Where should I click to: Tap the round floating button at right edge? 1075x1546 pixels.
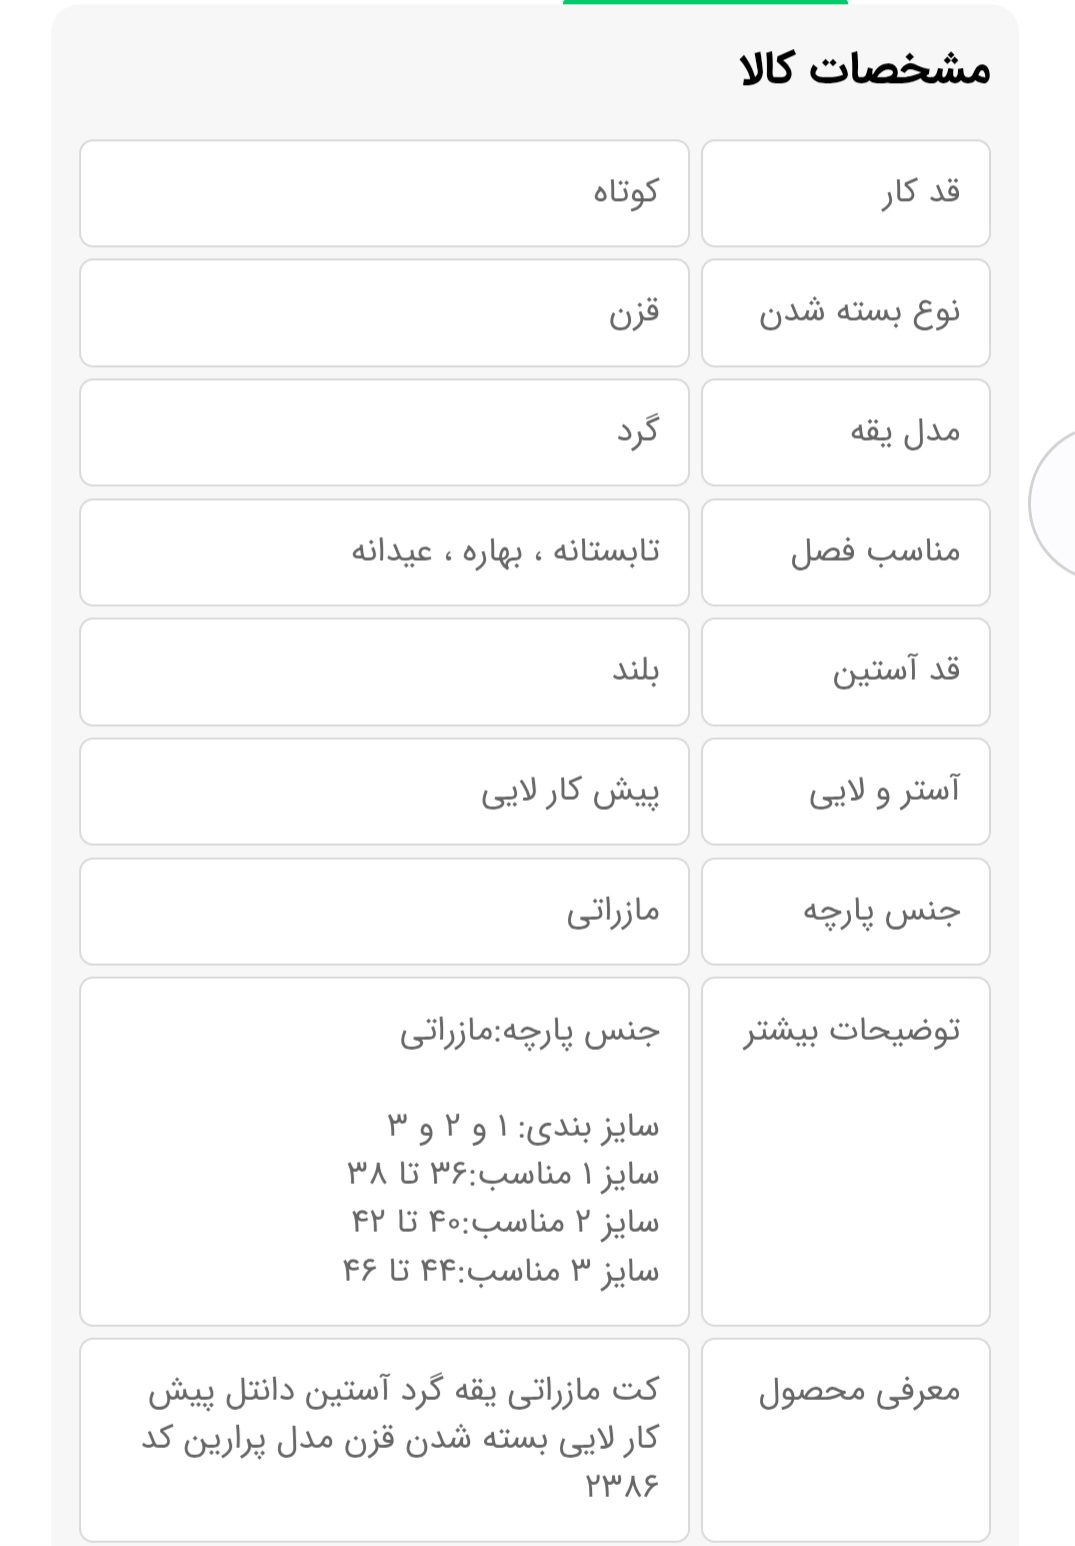coord(1055,503)
